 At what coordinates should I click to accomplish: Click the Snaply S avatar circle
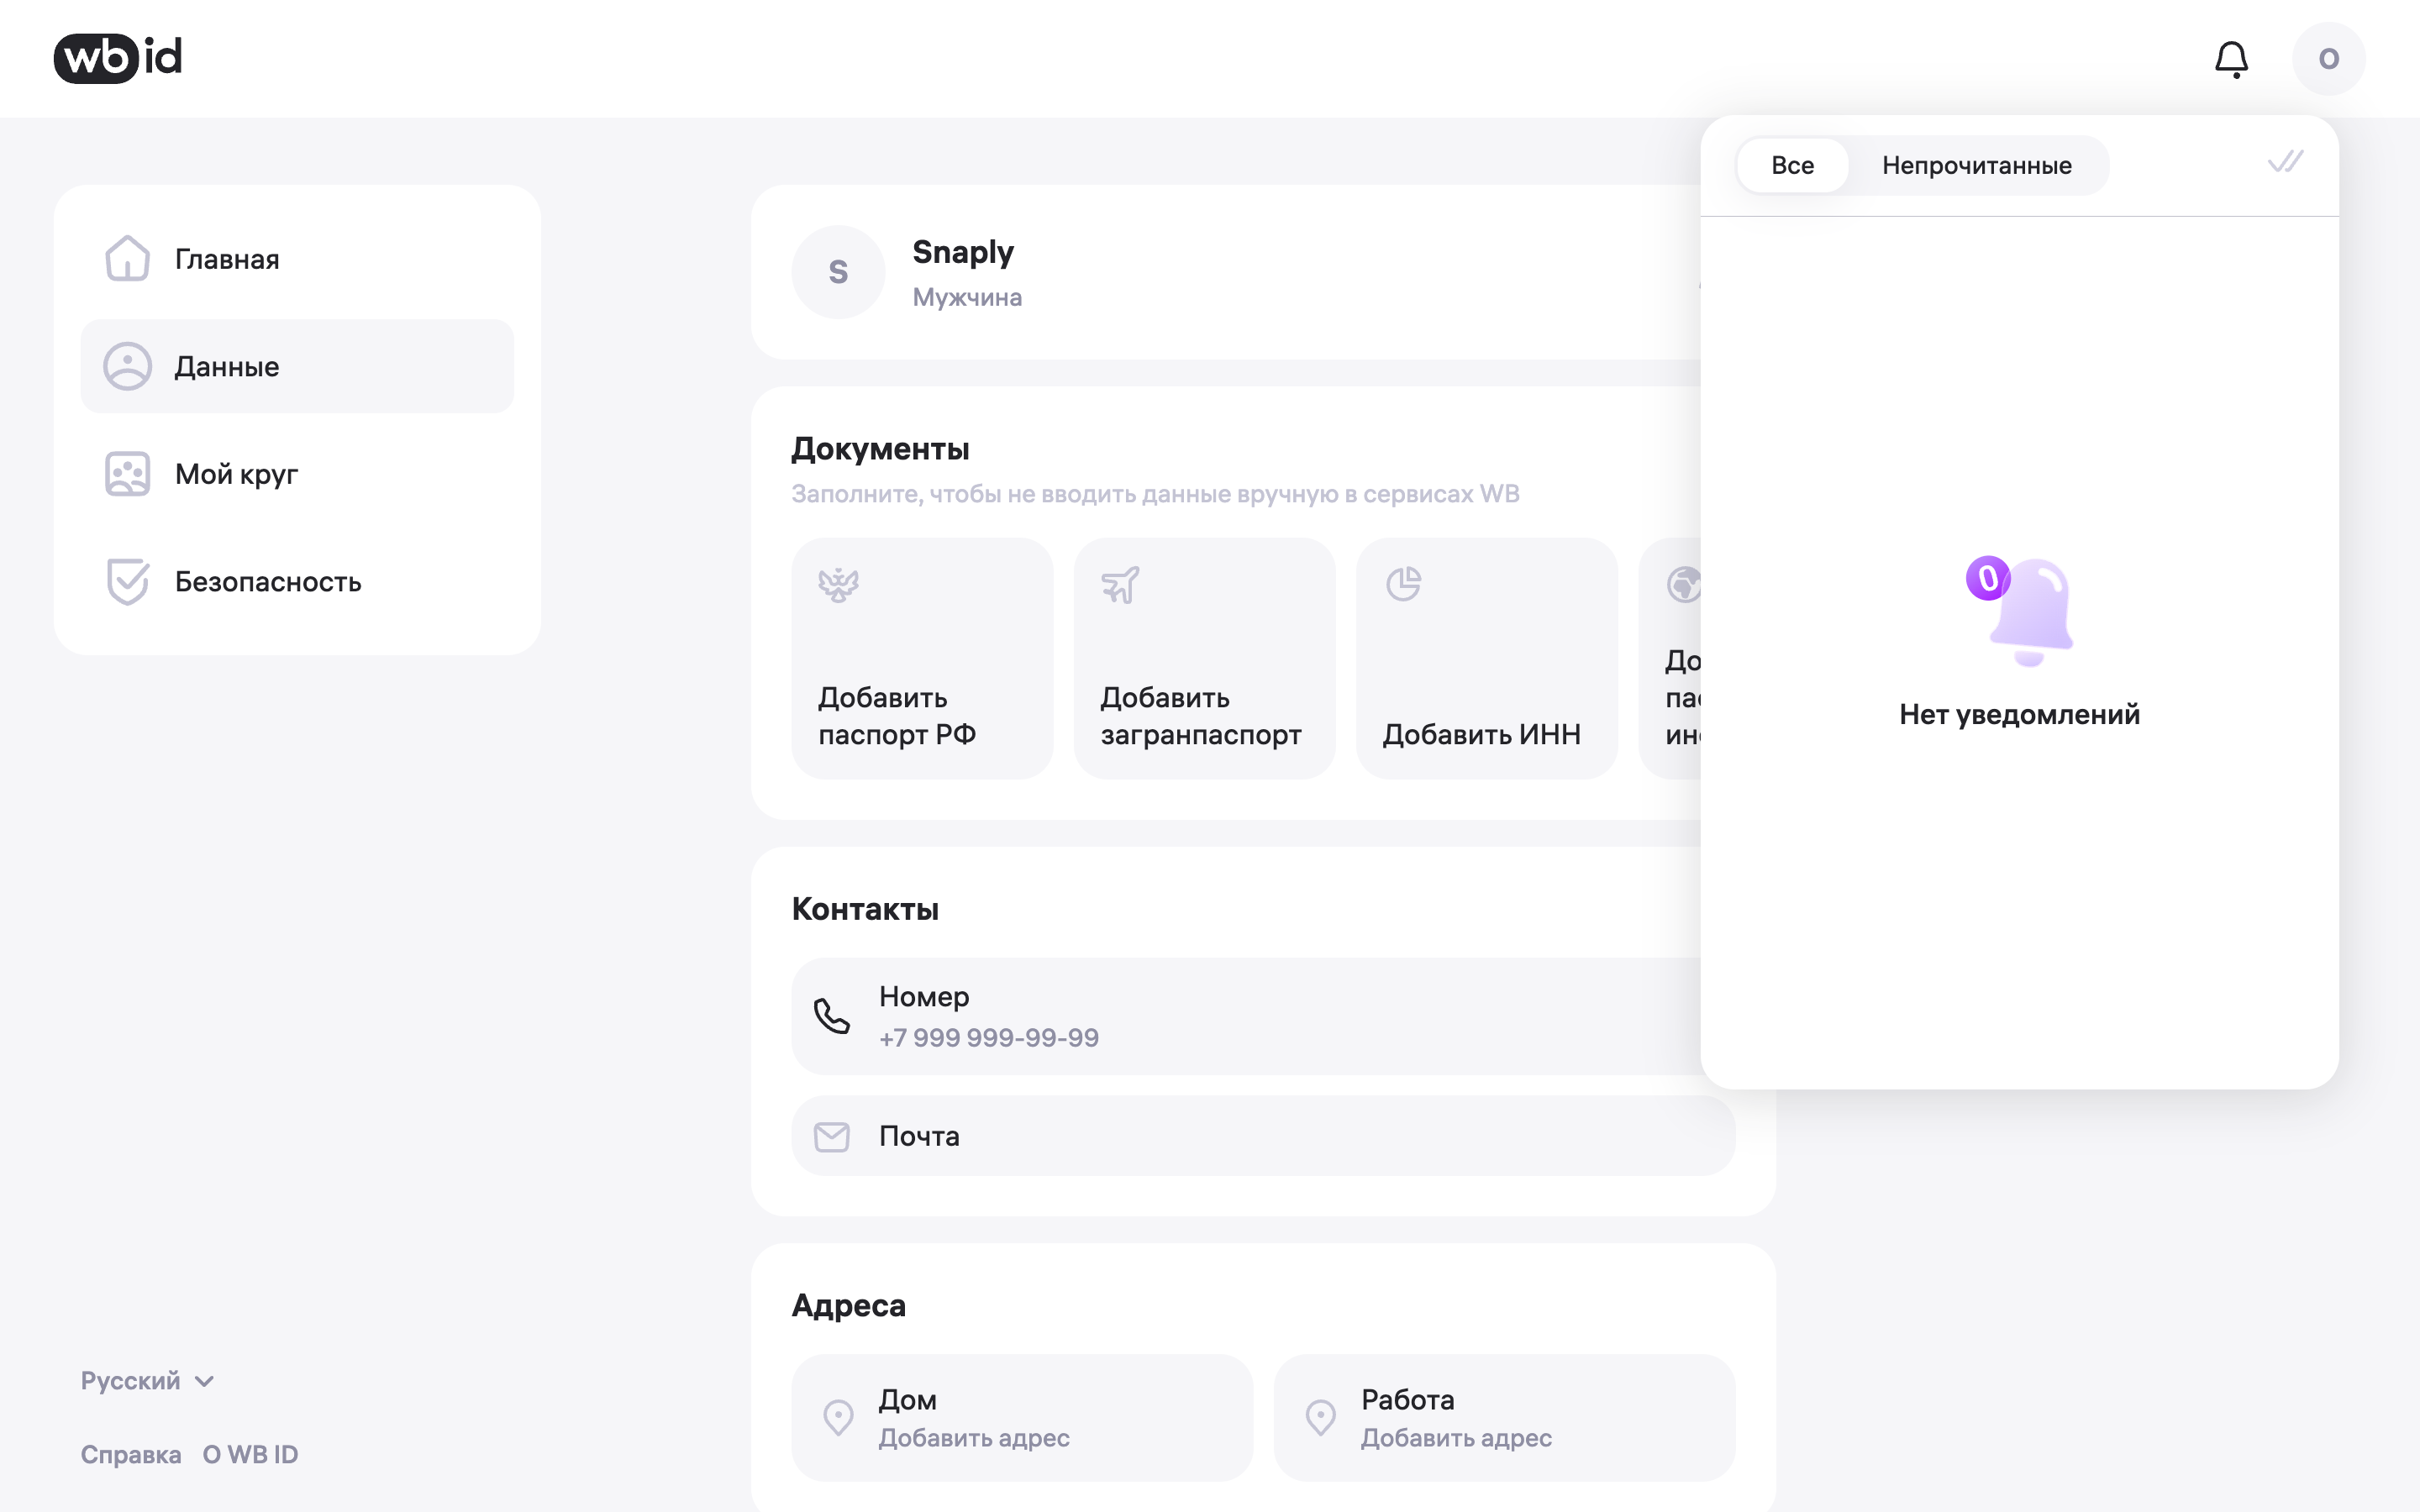point(838,272)
